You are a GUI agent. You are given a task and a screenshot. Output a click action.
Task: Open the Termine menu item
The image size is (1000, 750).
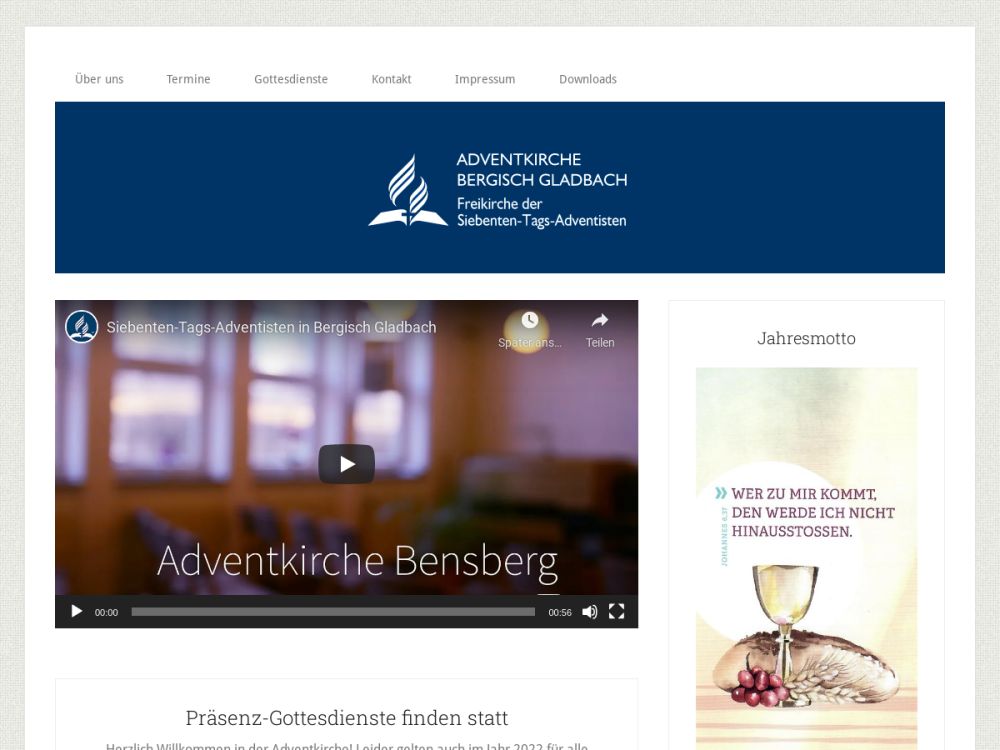(188, 79)
